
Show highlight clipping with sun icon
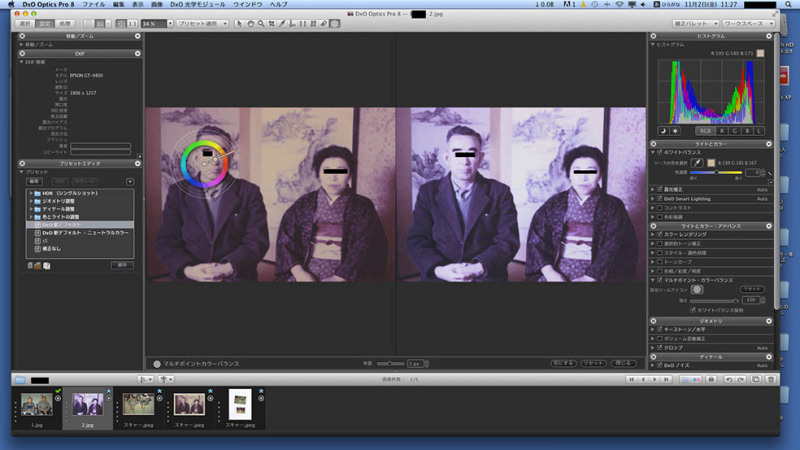click(x=672, y=130)
